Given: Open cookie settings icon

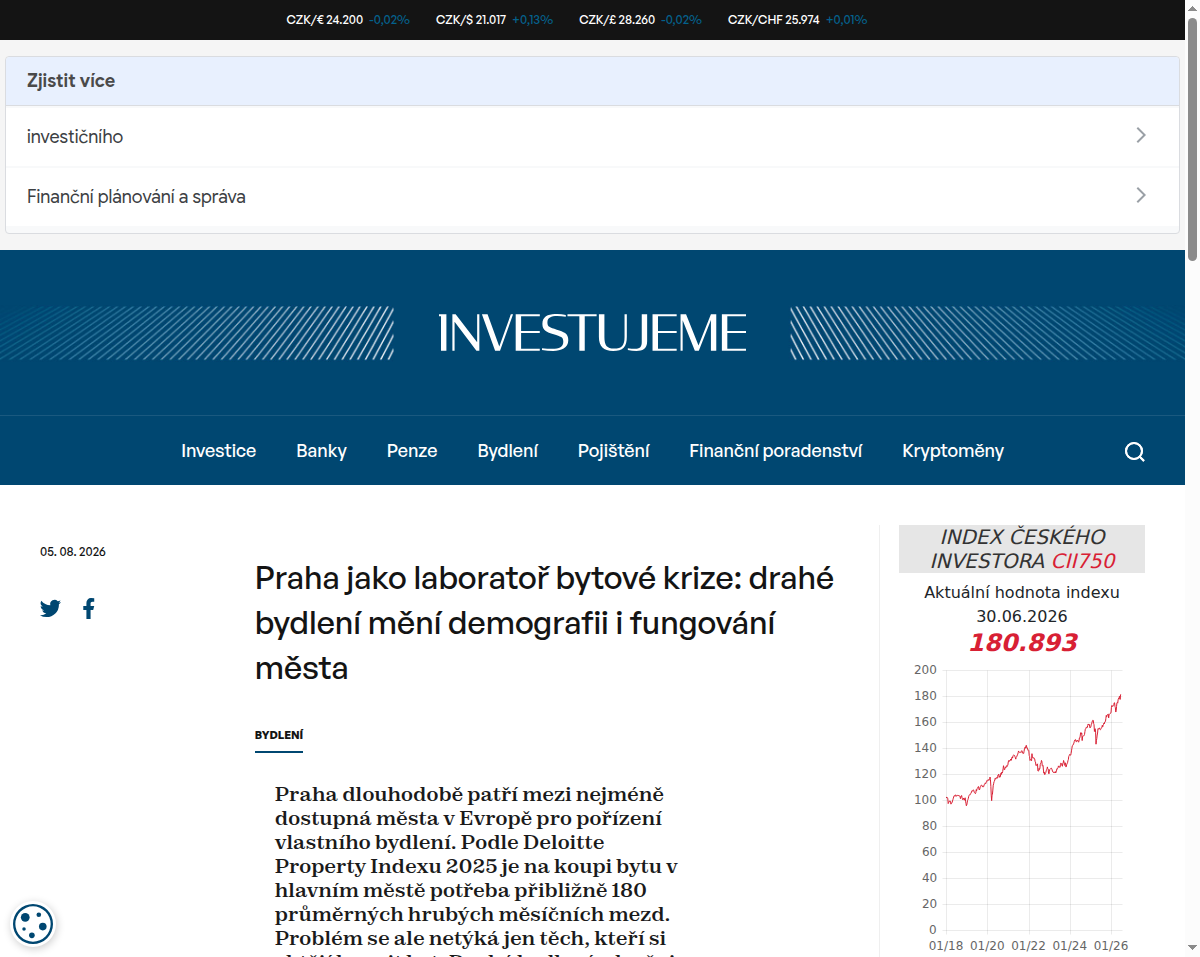Looking at the screenshot, I should click(33, 924).
